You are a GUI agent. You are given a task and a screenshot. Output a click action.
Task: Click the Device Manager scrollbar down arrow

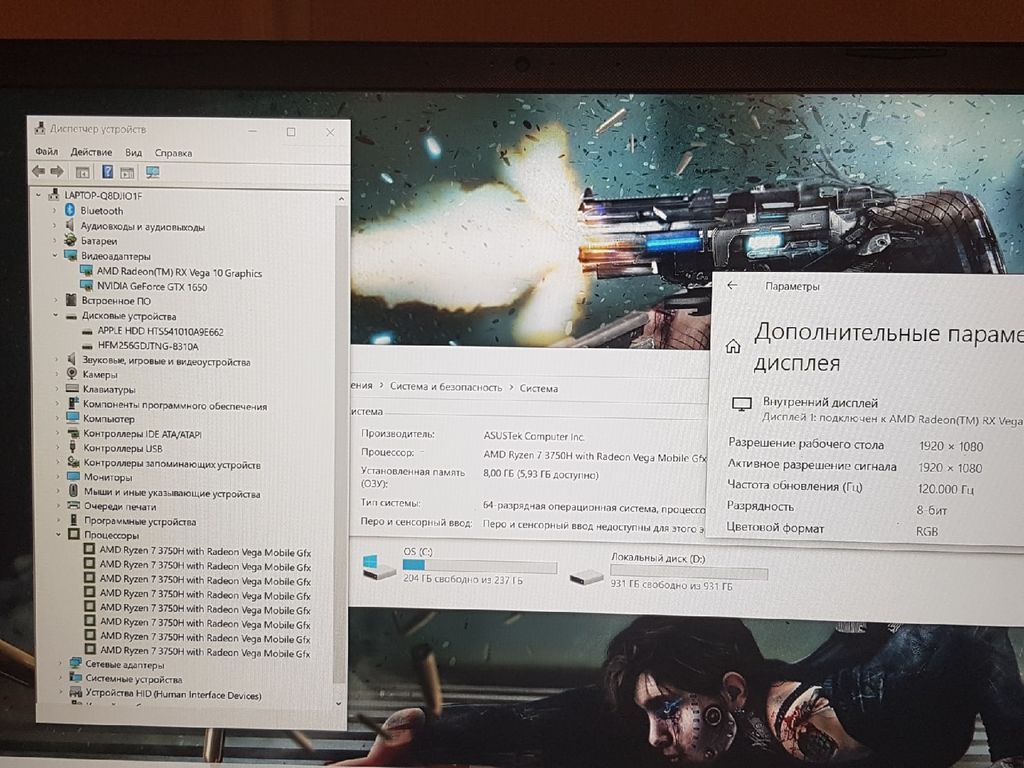tap(338, 703)
